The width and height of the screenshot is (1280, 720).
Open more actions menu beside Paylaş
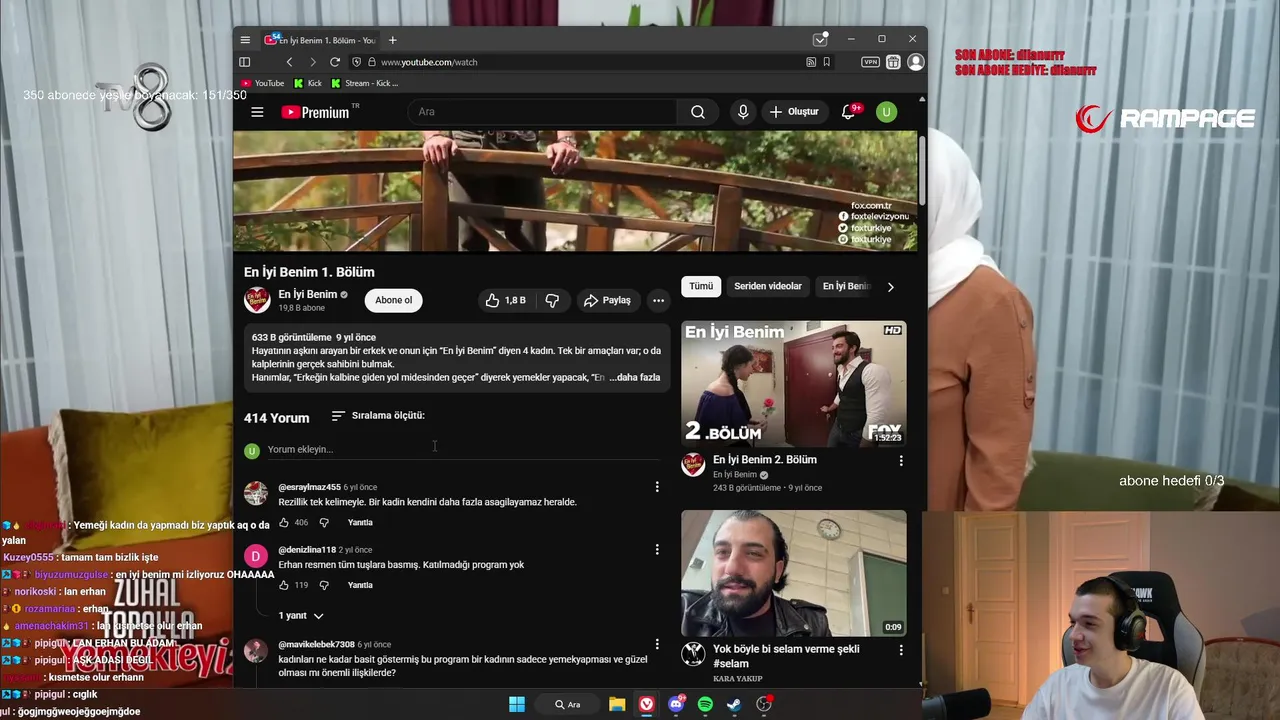pyautogui.click(x=658, y=300)
